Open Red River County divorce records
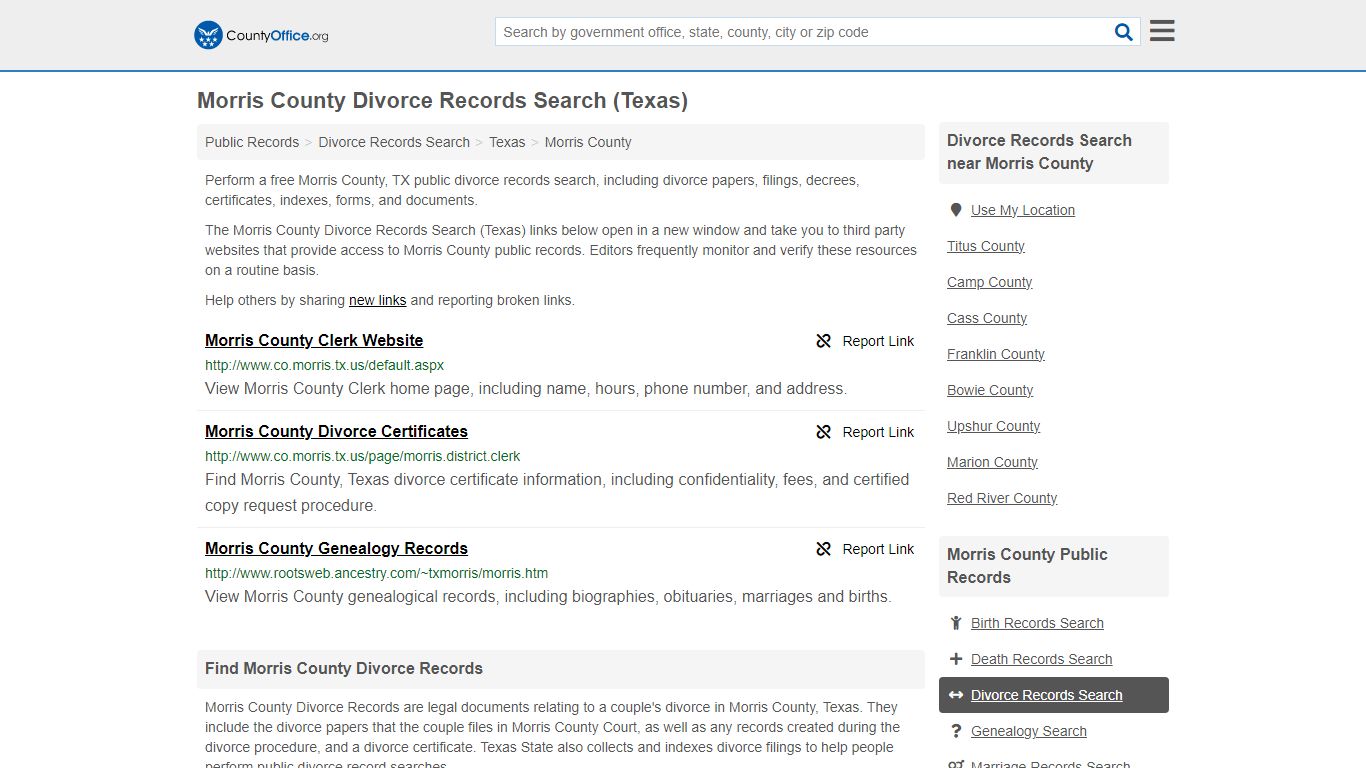 (1002, 498)
